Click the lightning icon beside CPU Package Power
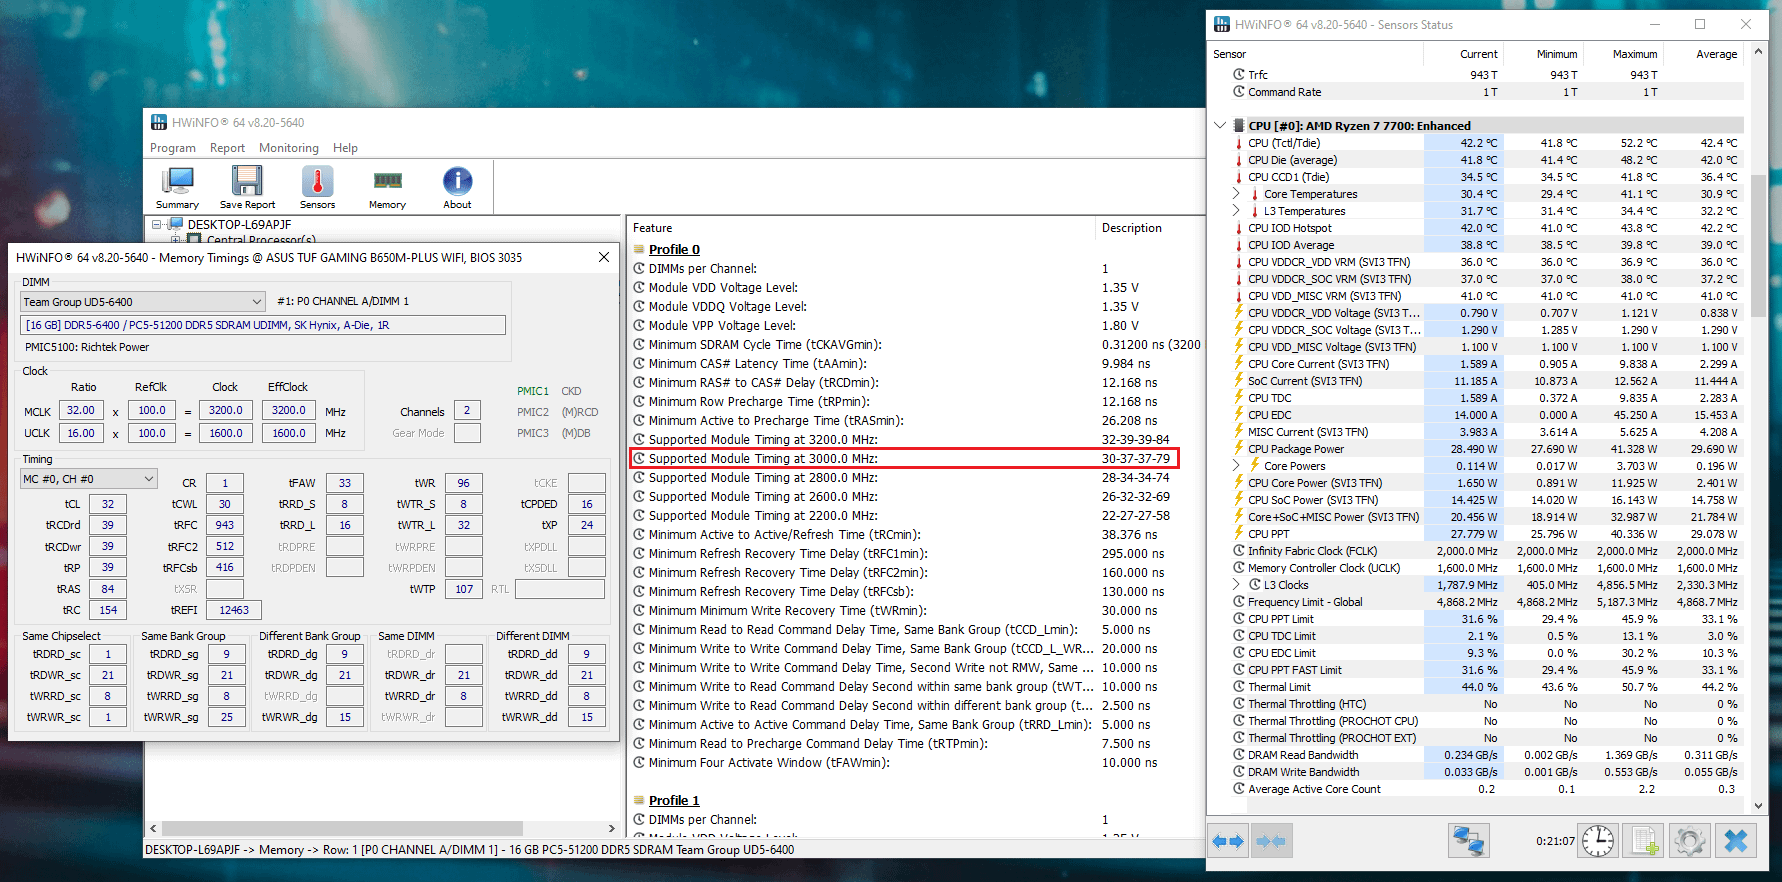 click(x=1239, y=449)
